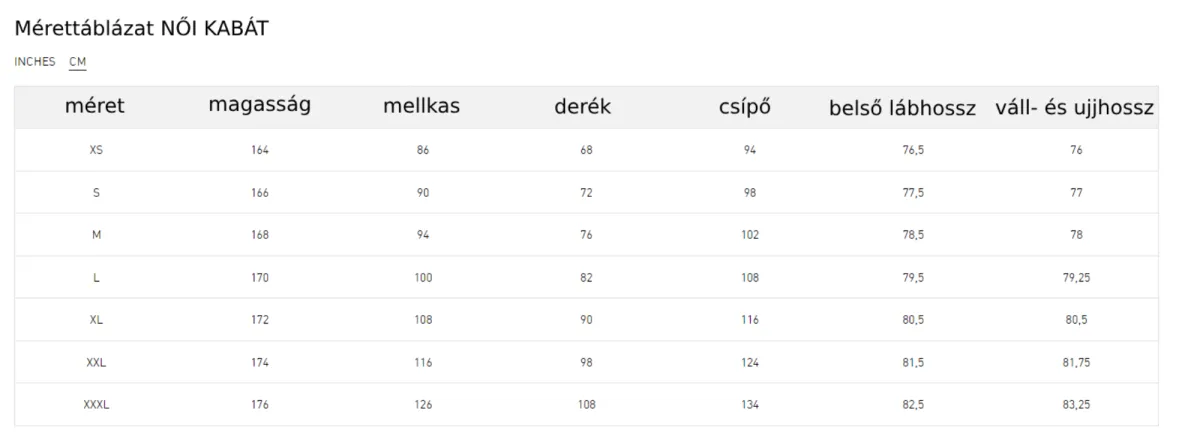This screenshot has width=1200, height=443.
Task: Select the "mellkas" column header
Action: point(422,106)
